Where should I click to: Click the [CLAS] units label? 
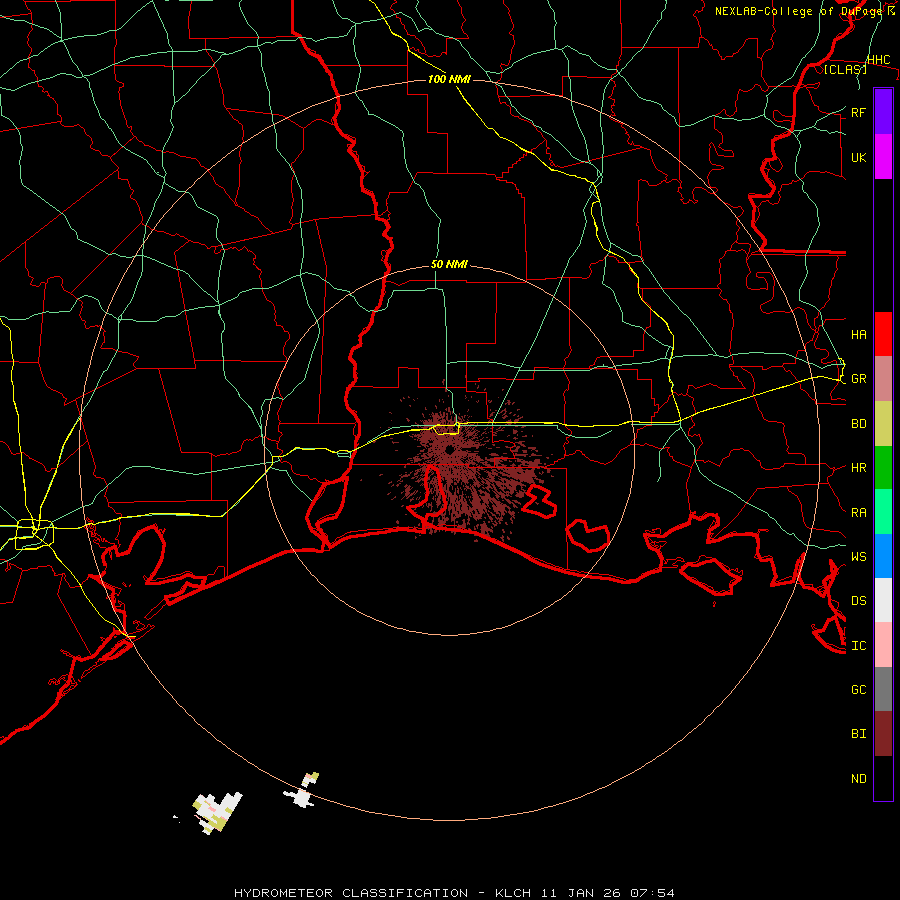[x=845, y=70]
